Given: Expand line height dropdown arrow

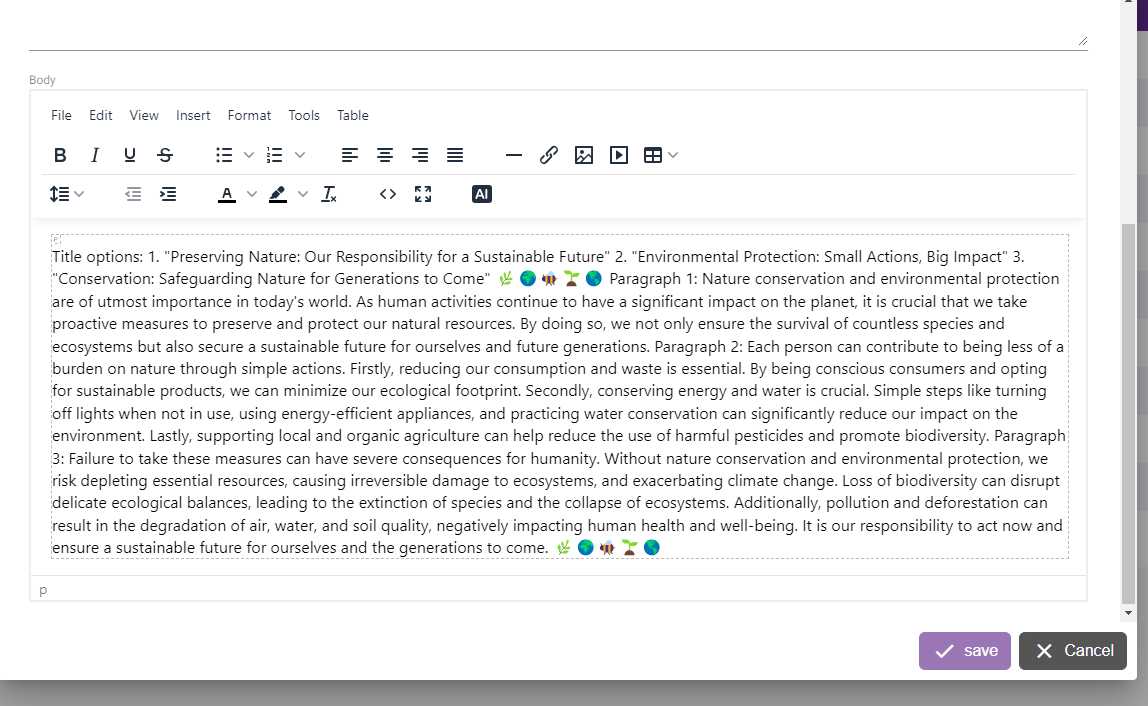Looking at the screenshot, I should 79,194.
